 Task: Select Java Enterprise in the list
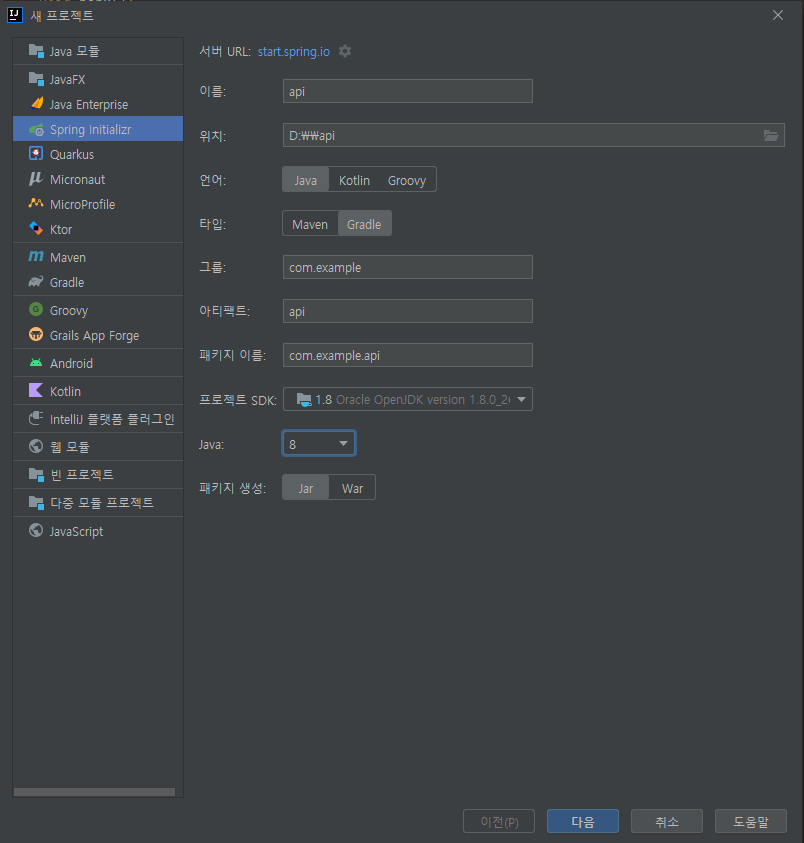98,104
